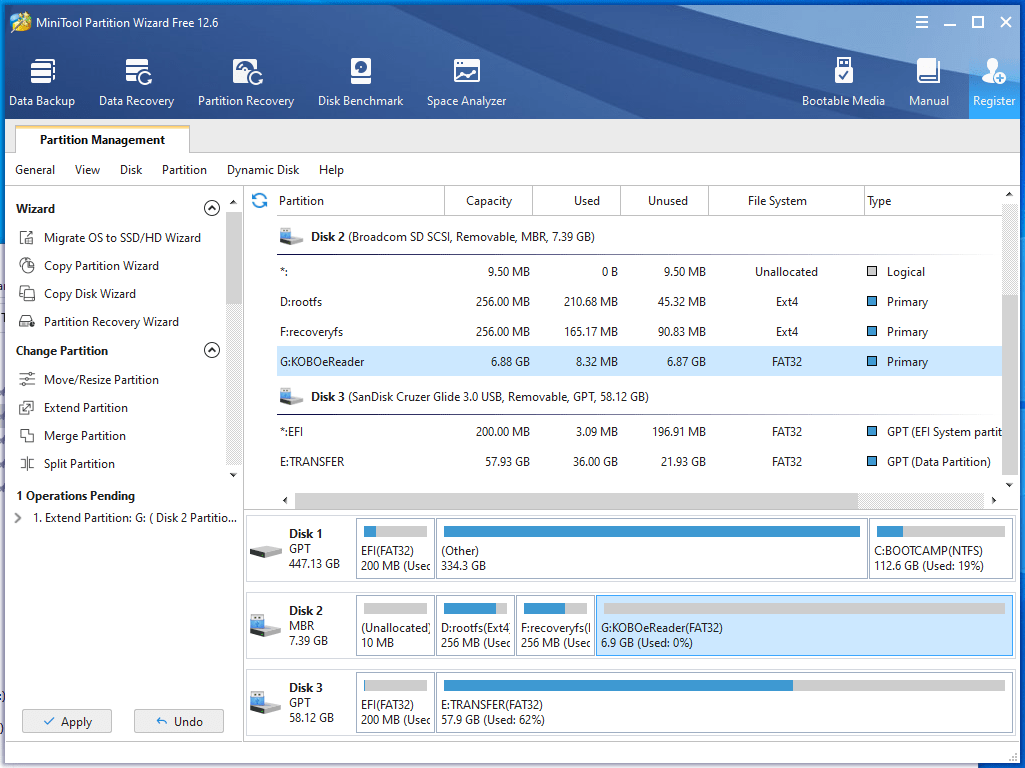Create Bootable Media
This screenshot has height=768, width=1025.
[x=843, y=82]
